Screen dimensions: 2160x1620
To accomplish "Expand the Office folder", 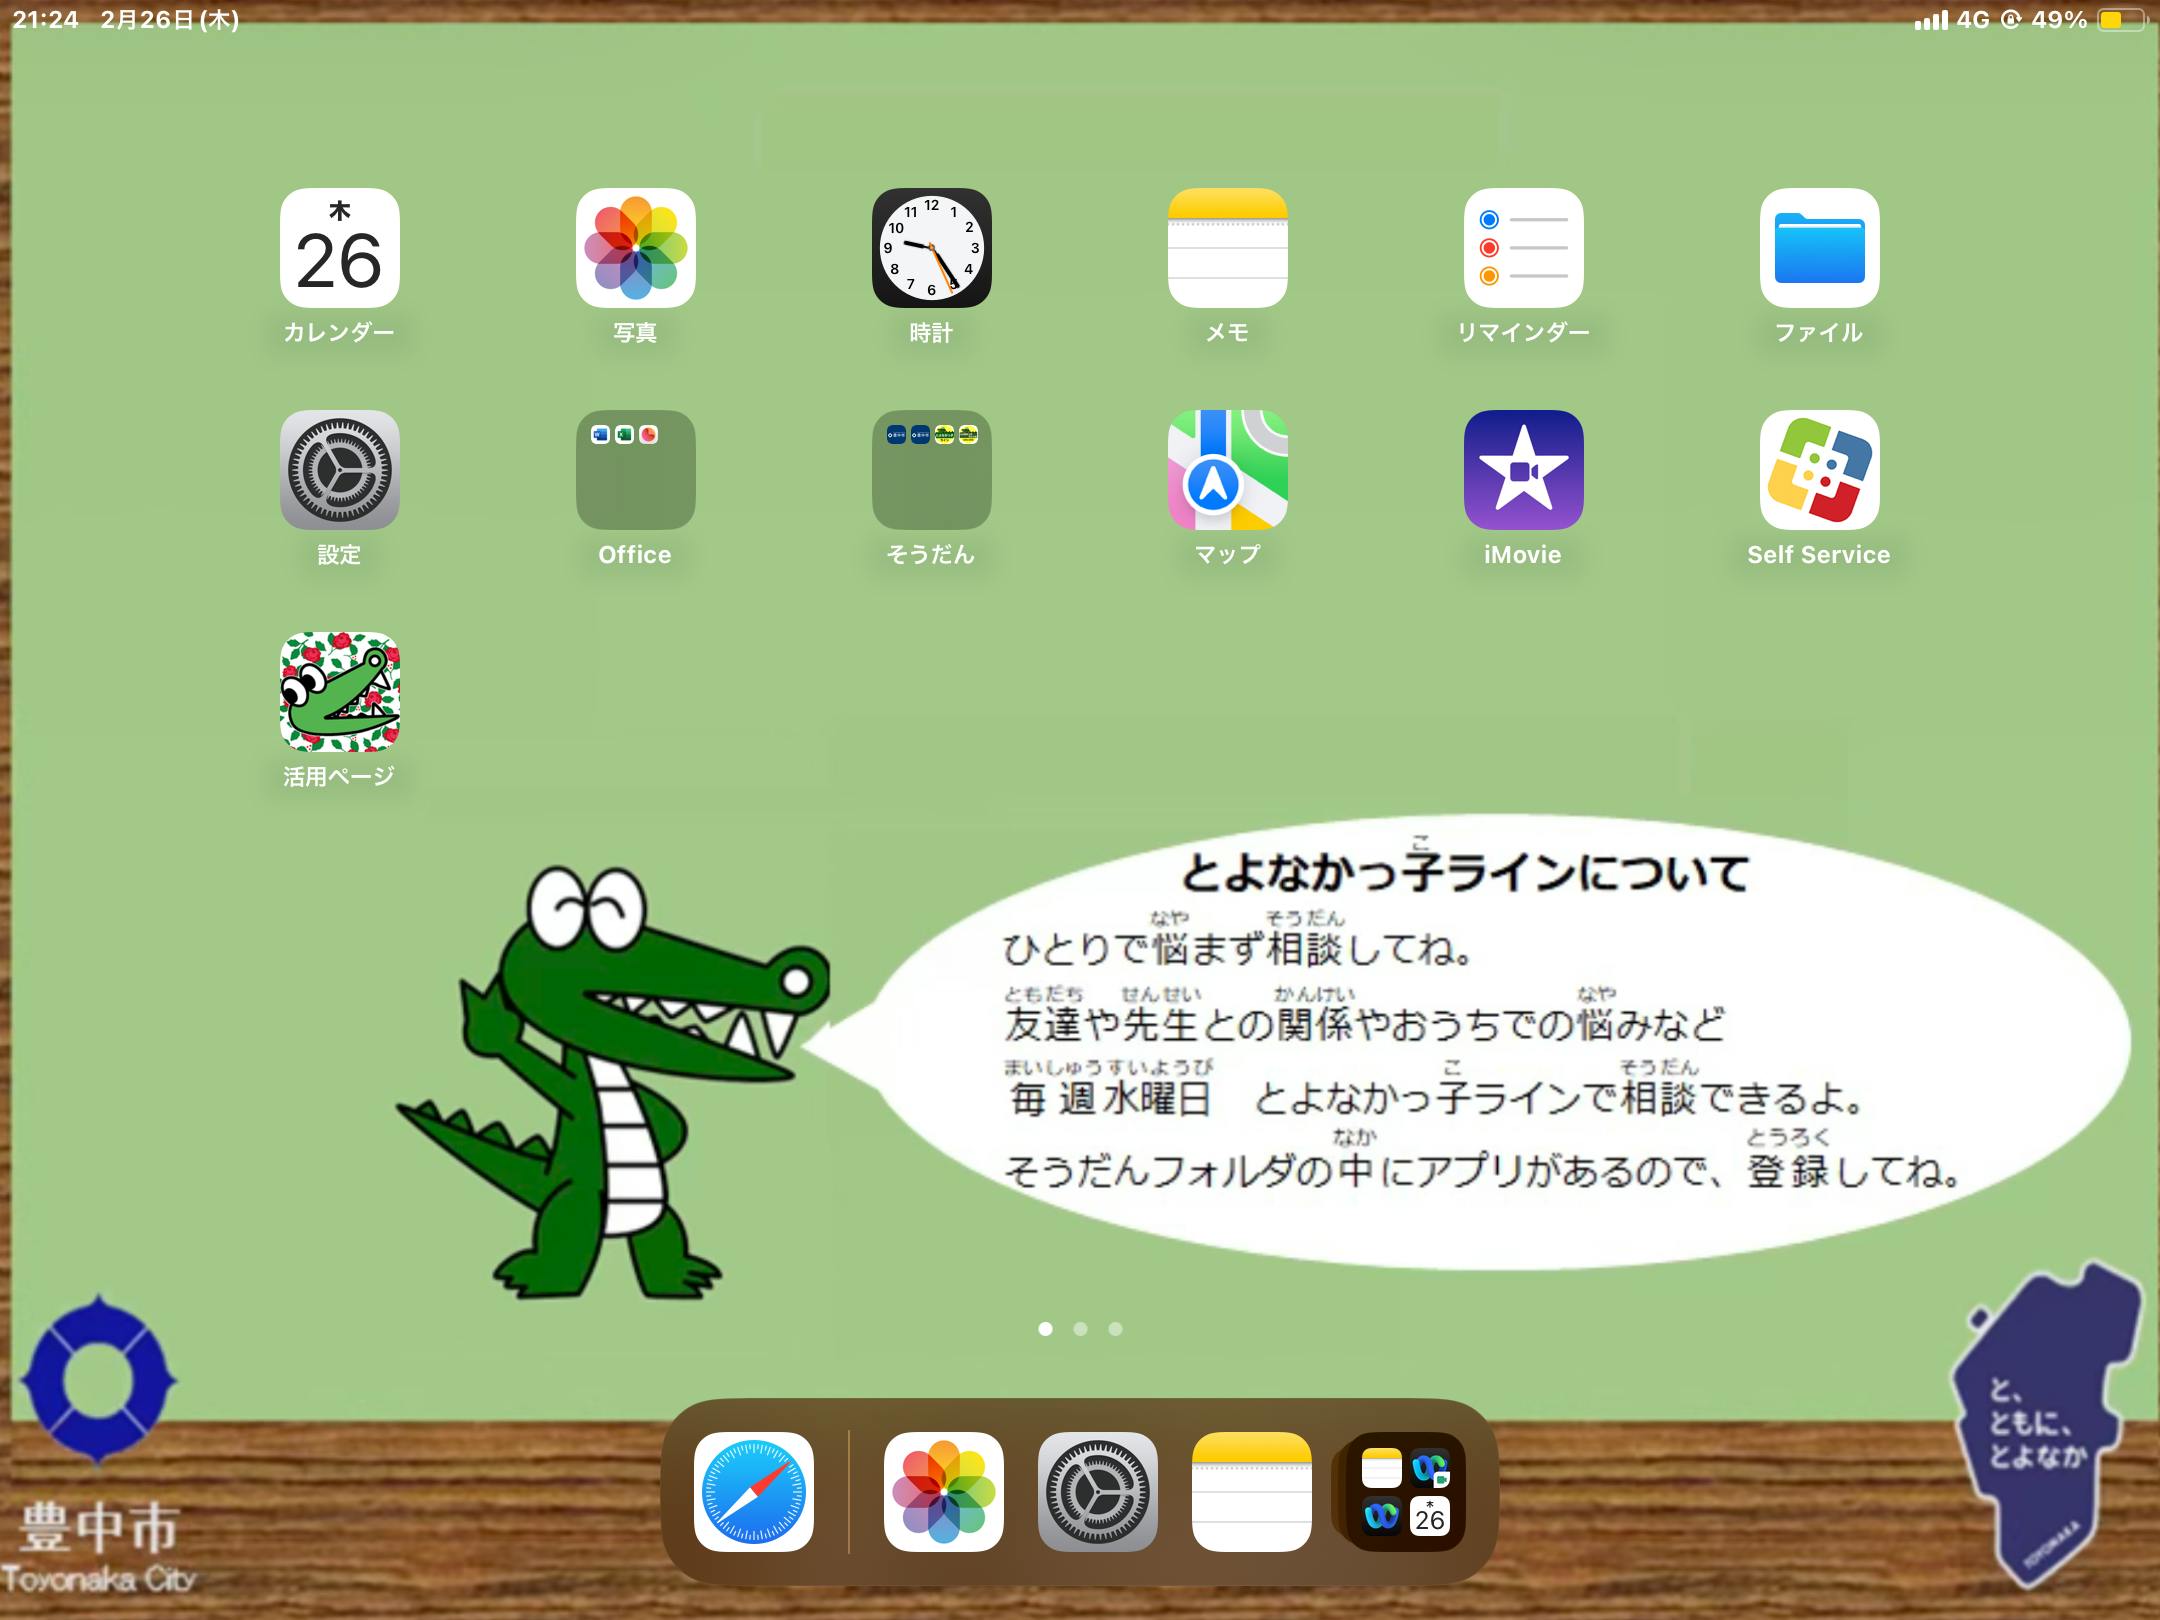I will pos(635,470).
